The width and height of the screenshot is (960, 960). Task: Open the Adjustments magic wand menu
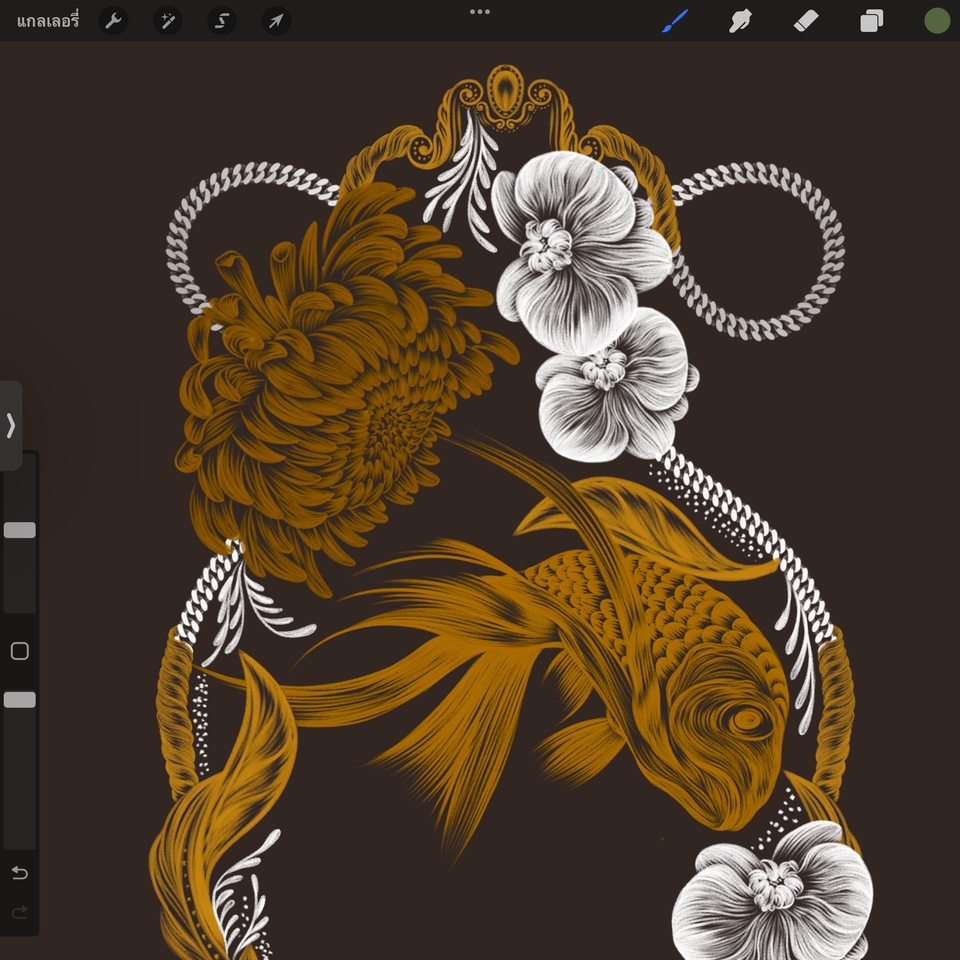click(x=168, y=21)
